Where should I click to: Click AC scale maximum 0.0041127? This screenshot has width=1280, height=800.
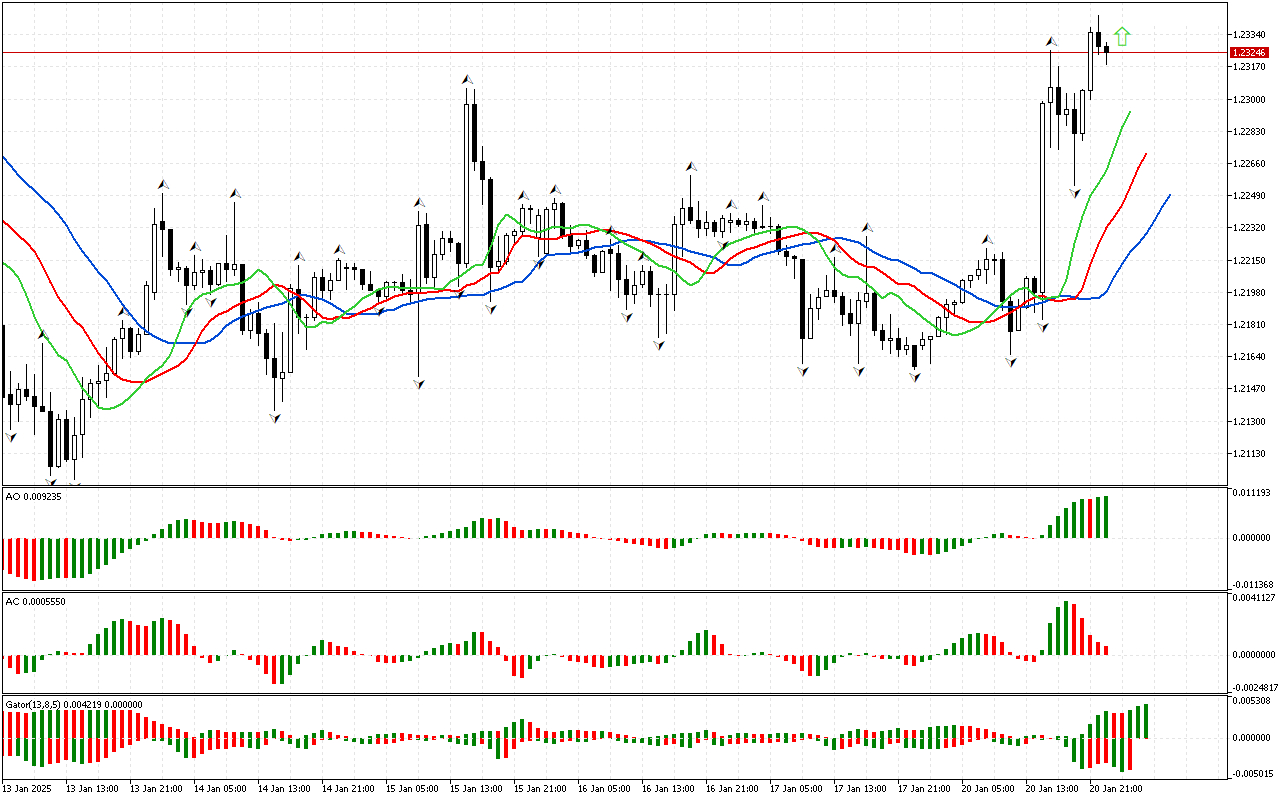click(1255, 598)
